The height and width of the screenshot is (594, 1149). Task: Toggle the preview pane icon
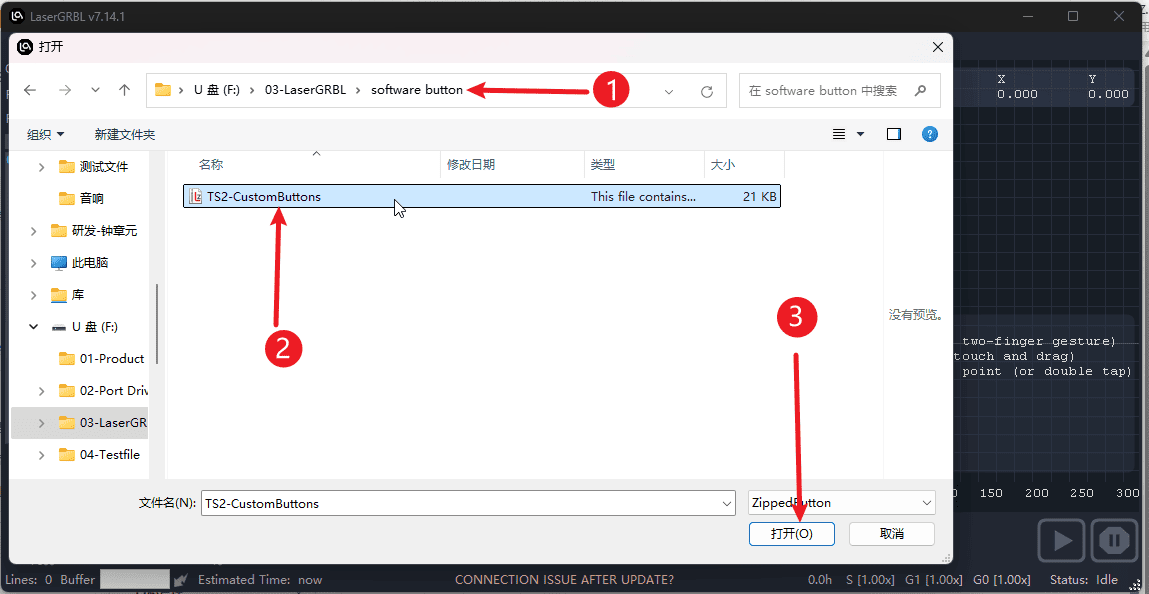tap(894, 134)
